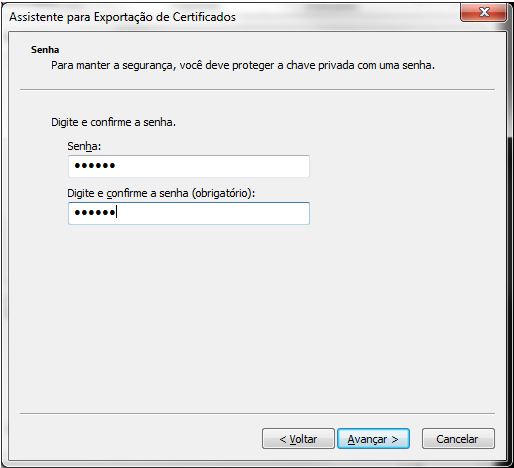Screen dimensions: 514x468
Task: Click the masked dots in the Senha field
Action: pyautogui.click(x=95, y=165)
